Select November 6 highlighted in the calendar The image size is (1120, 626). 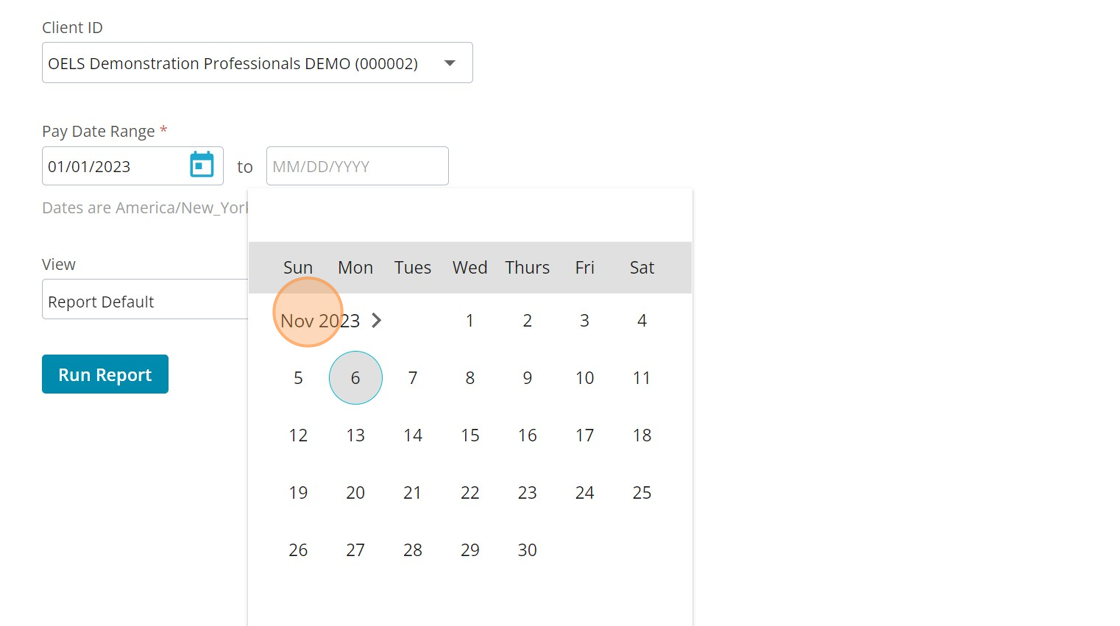pos(355,378)
